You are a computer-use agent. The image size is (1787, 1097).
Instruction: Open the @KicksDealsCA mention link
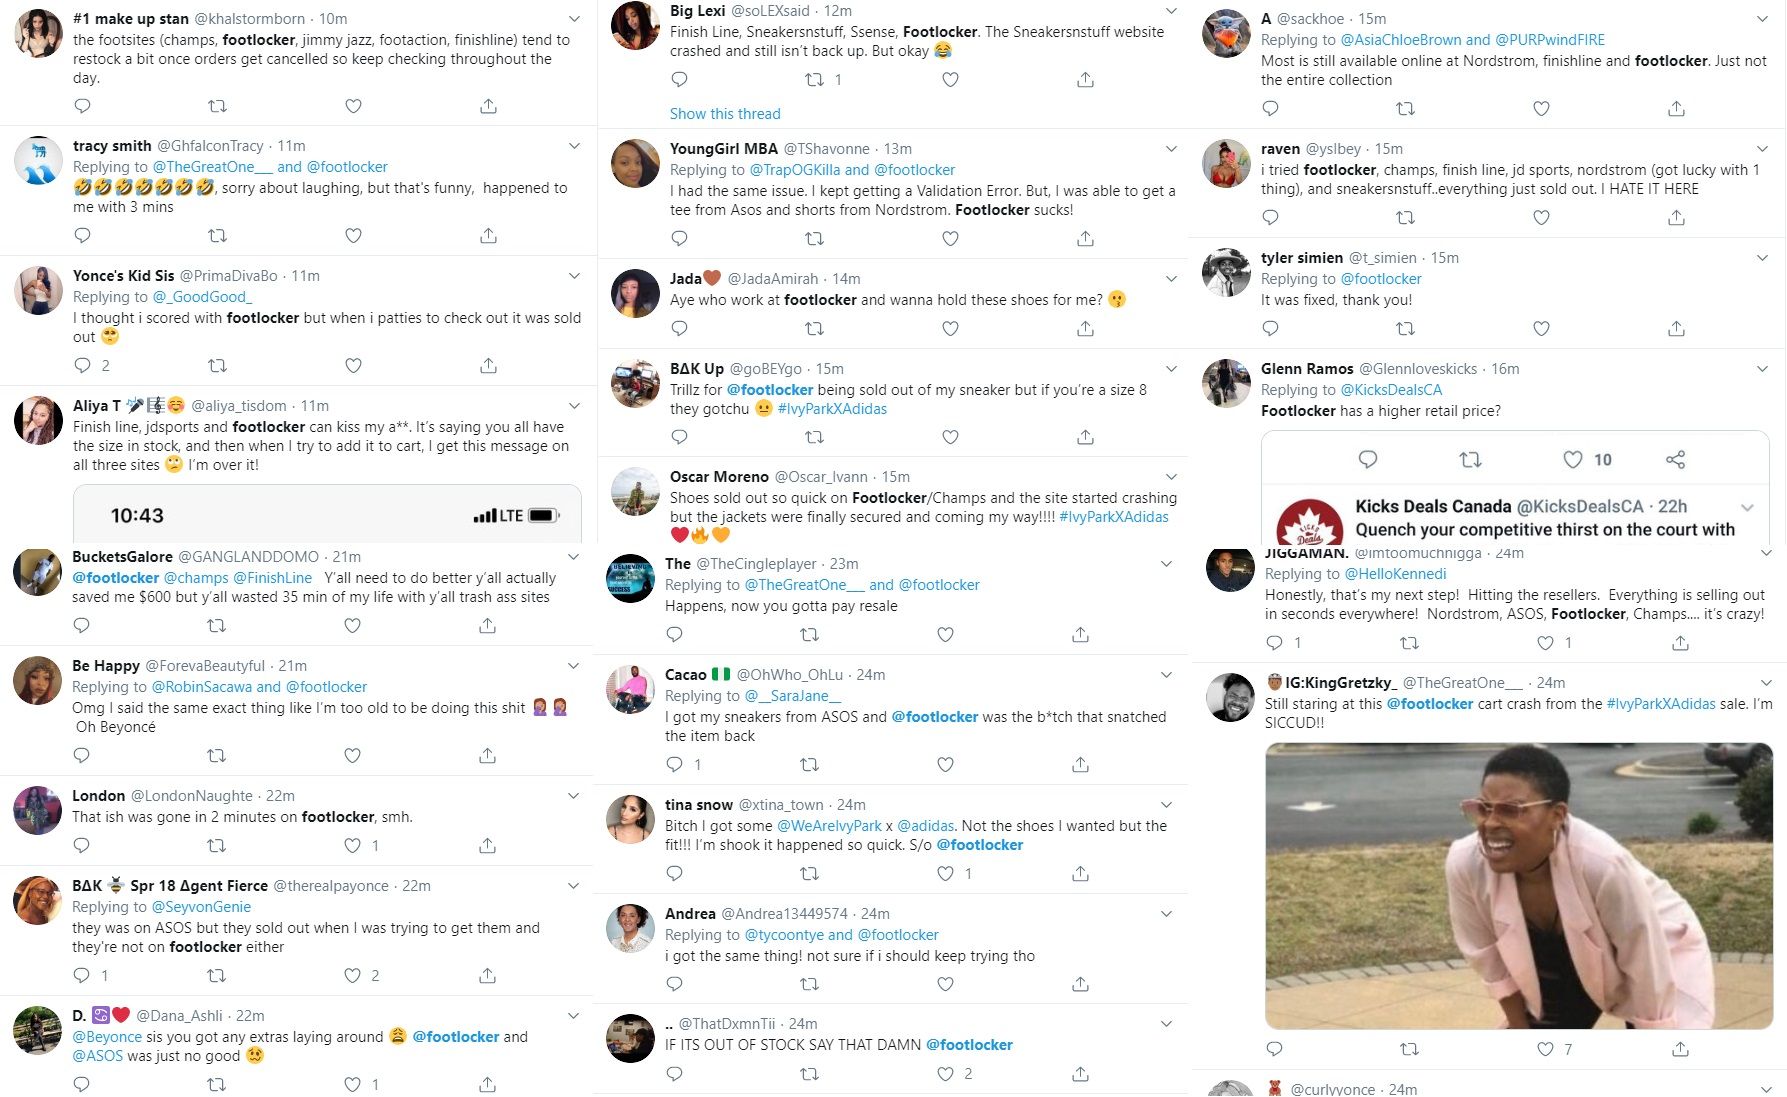[1391, 390]
